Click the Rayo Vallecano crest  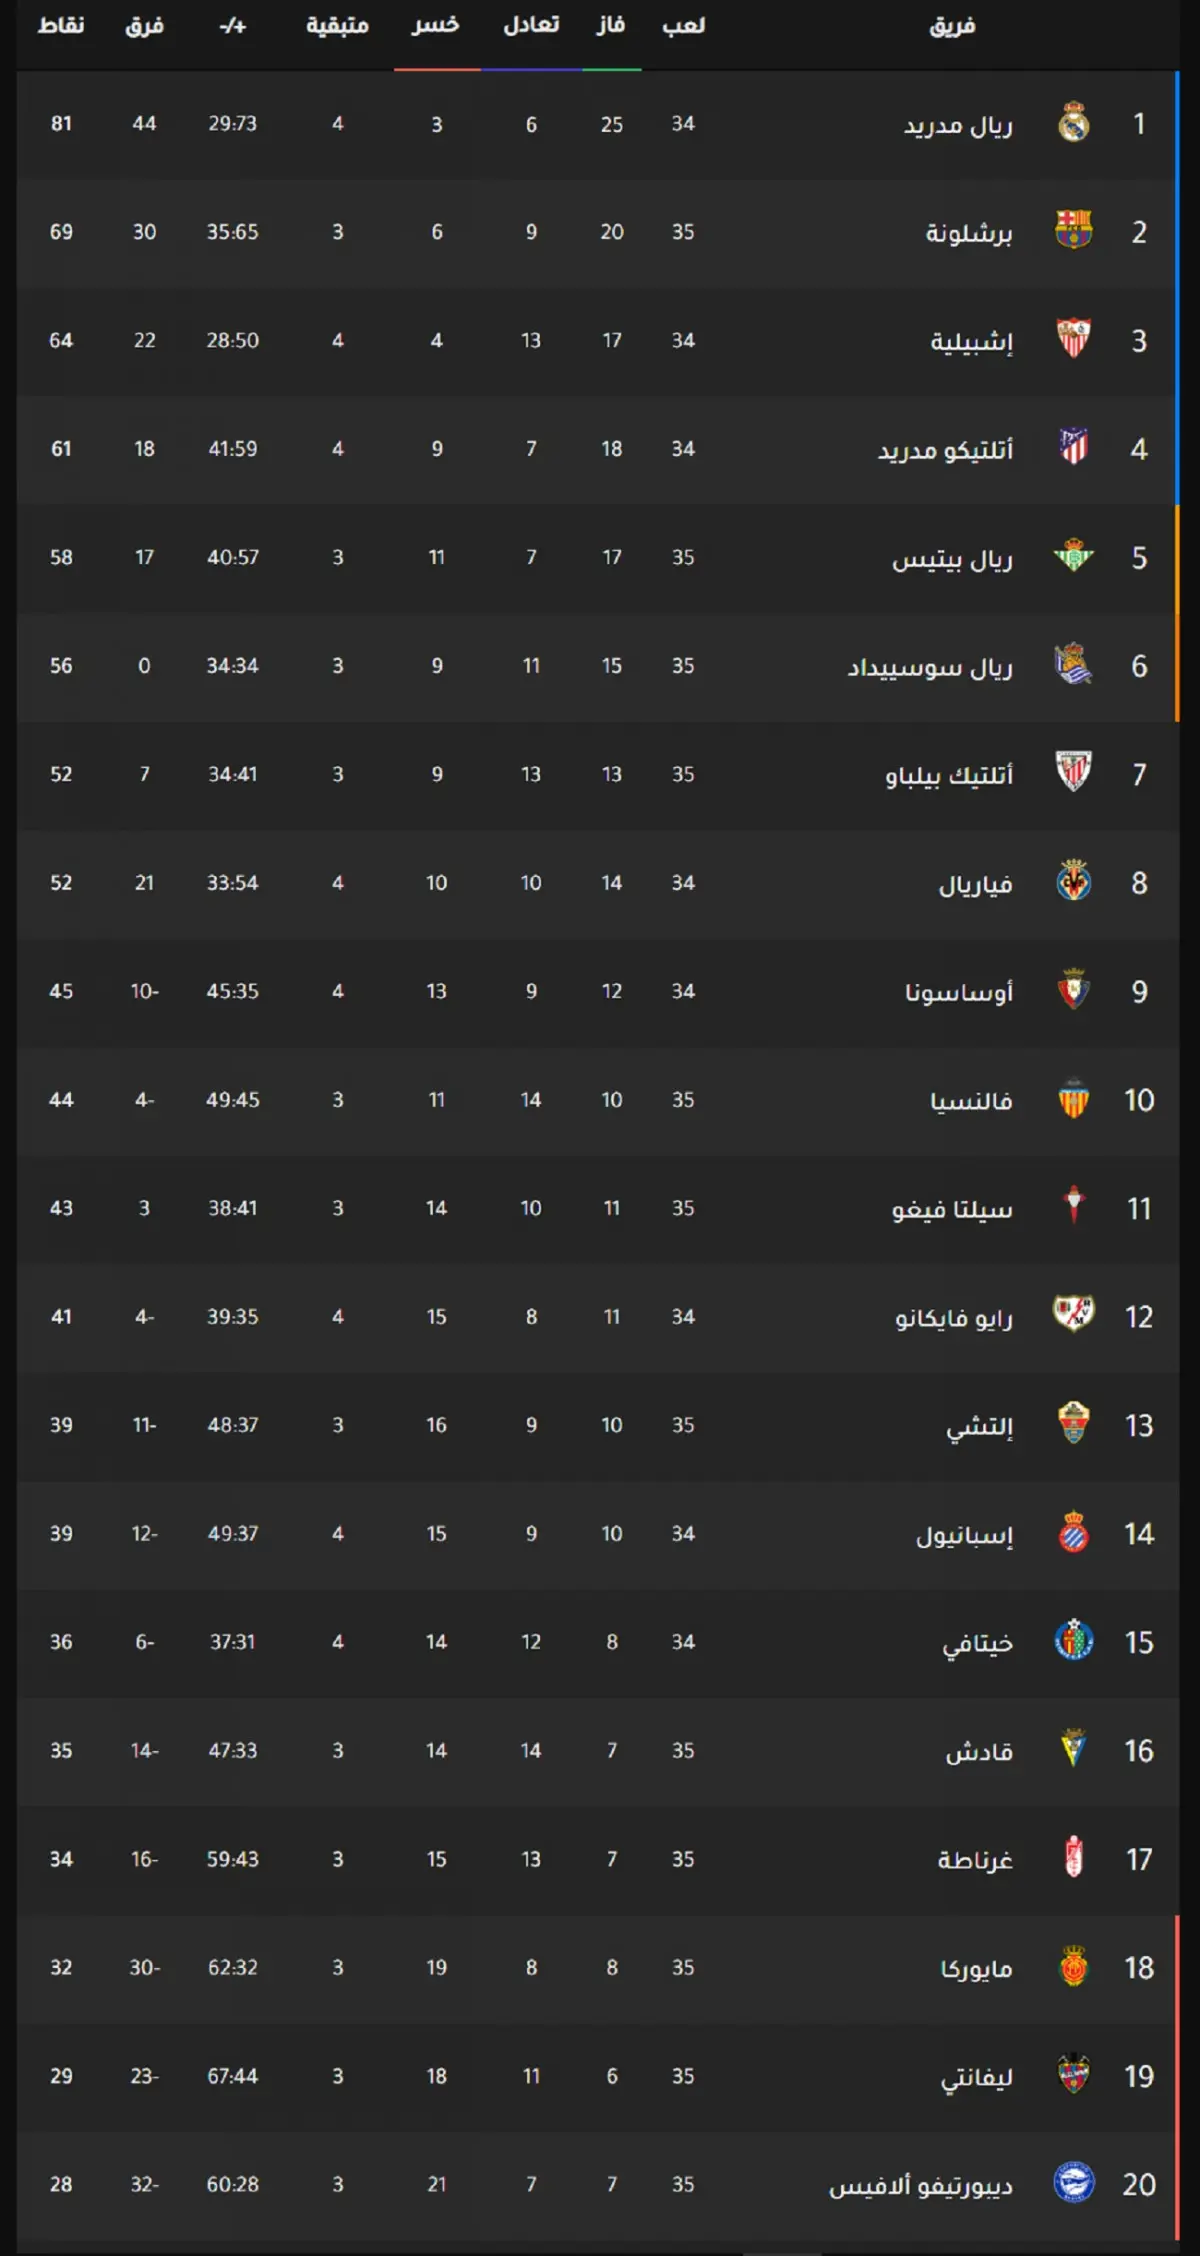coord(1074,1316)
